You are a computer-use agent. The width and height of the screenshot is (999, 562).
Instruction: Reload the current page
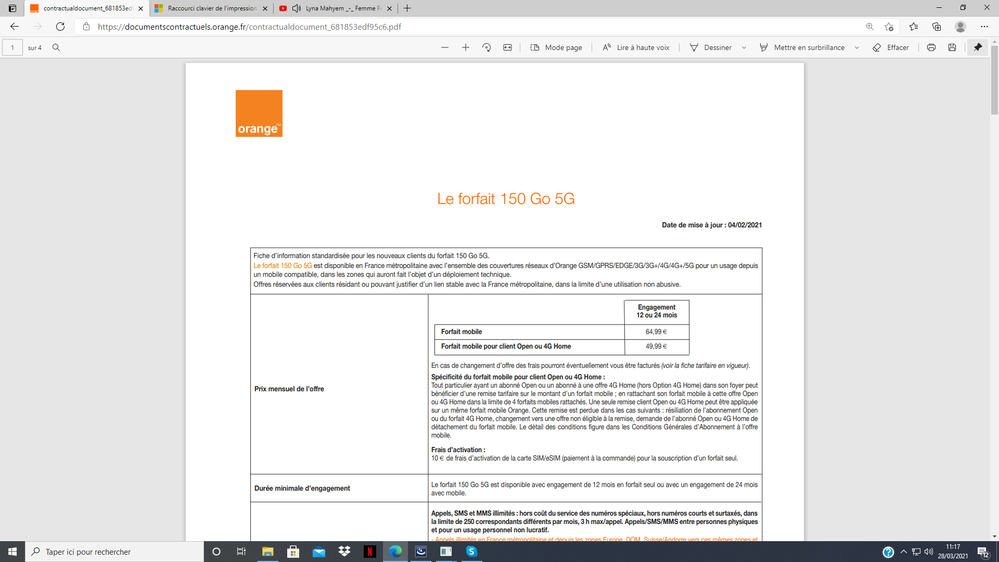60,27
